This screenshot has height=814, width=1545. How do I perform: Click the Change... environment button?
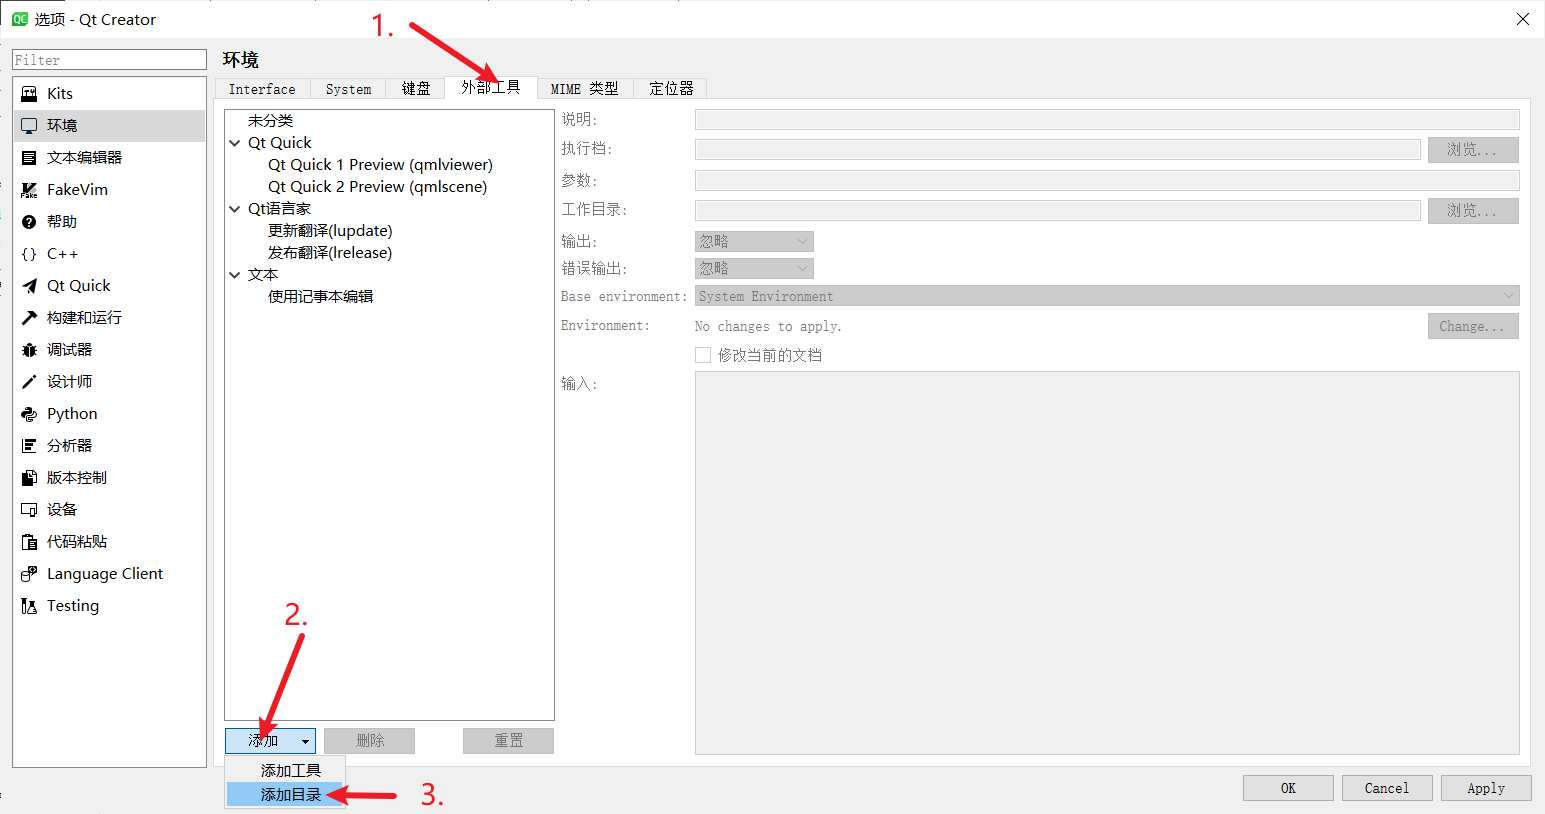tap(1473, 326)
